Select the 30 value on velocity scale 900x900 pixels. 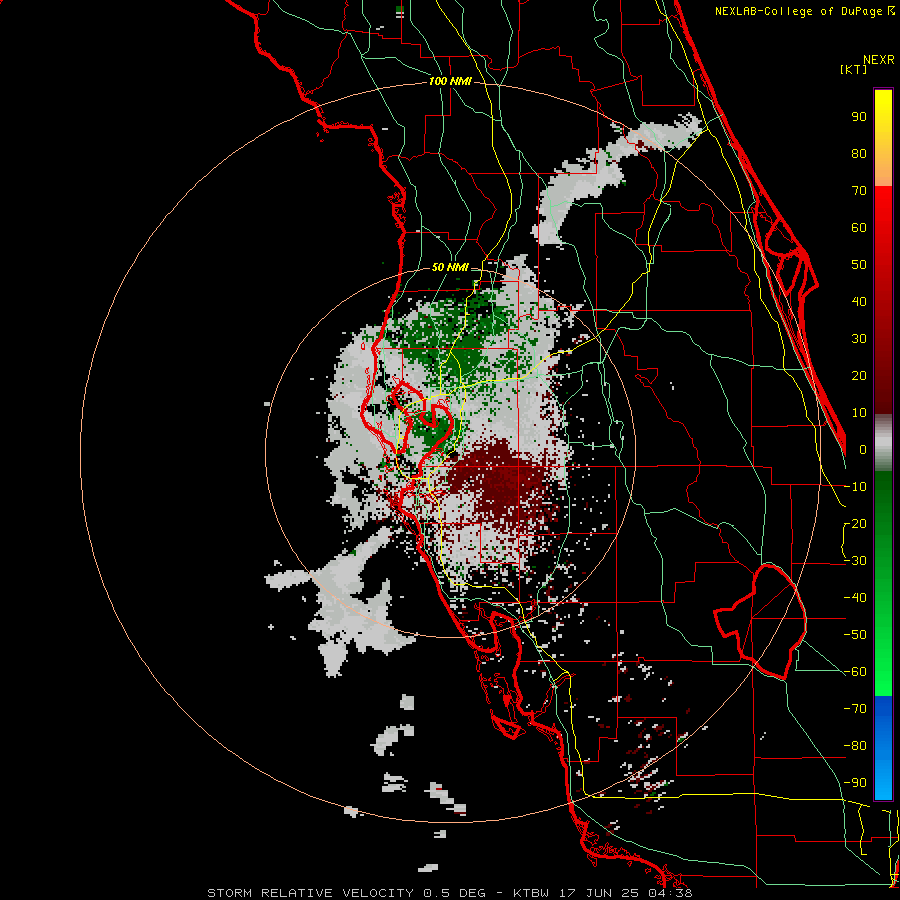(859, 339)
